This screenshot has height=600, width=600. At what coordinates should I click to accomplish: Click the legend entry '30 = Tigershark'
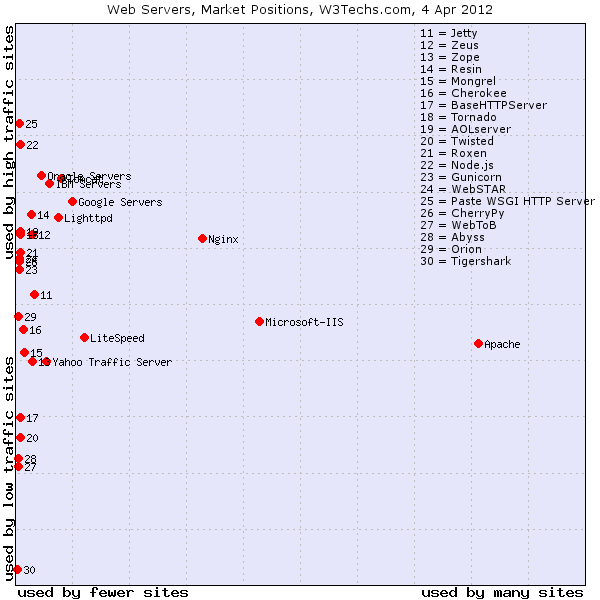coord(466,261)
